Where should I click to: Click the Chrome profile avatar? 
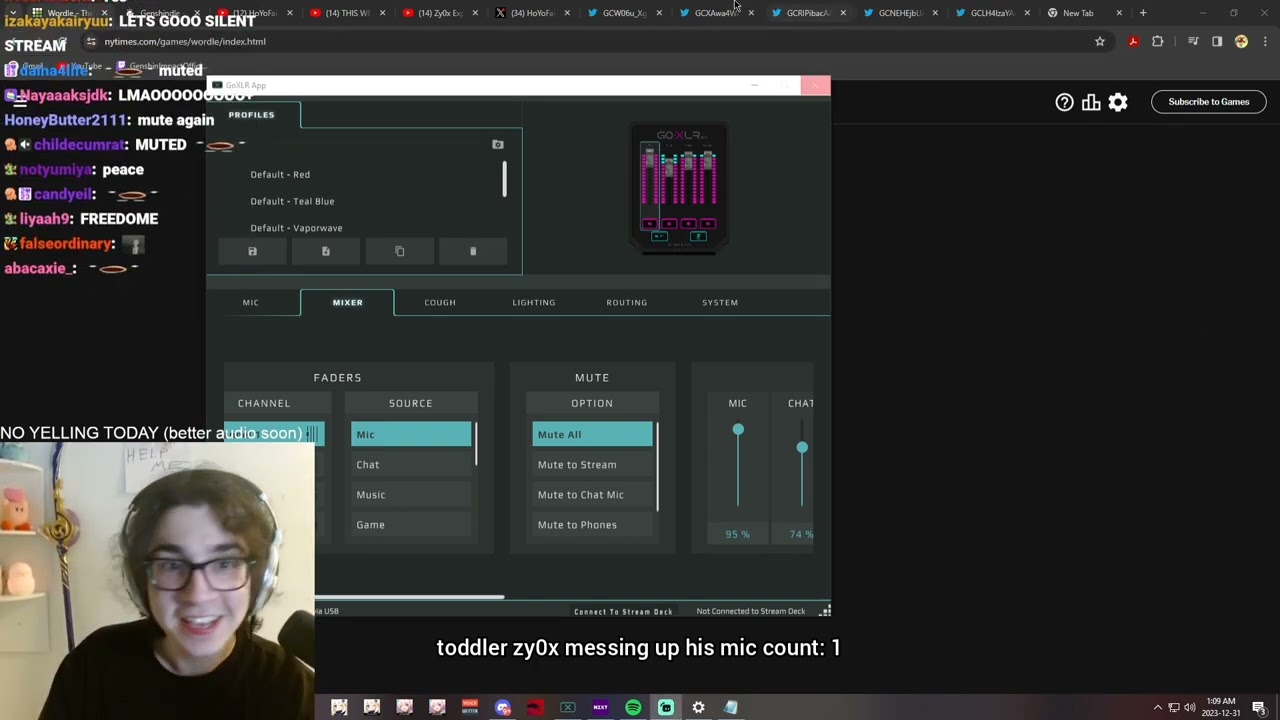[x=1241, y=42]
